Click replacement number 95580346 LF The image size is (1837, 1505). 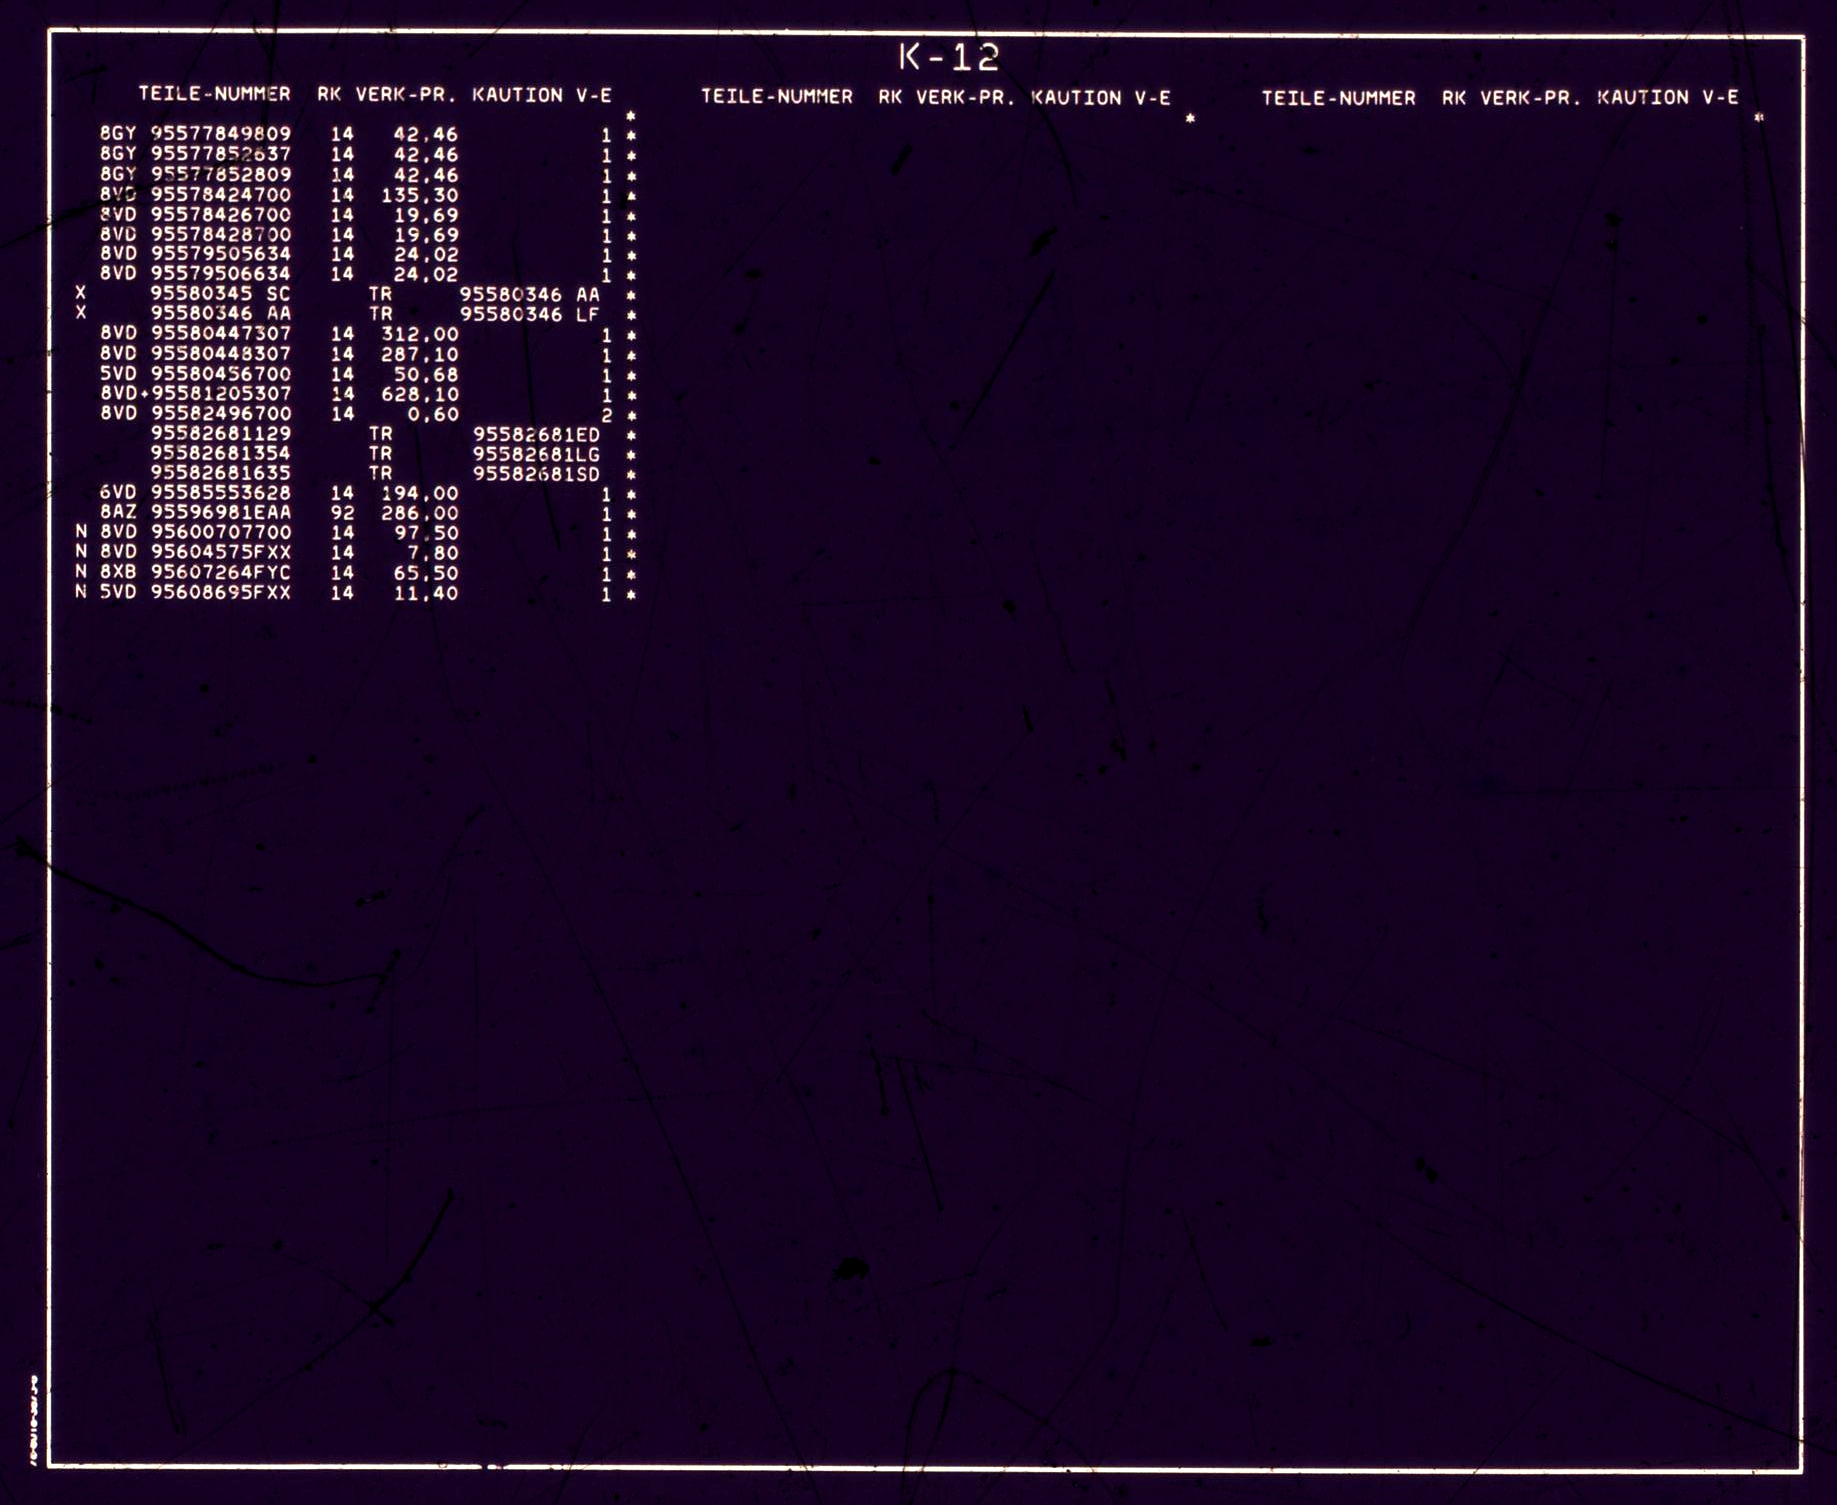(529, 314)
